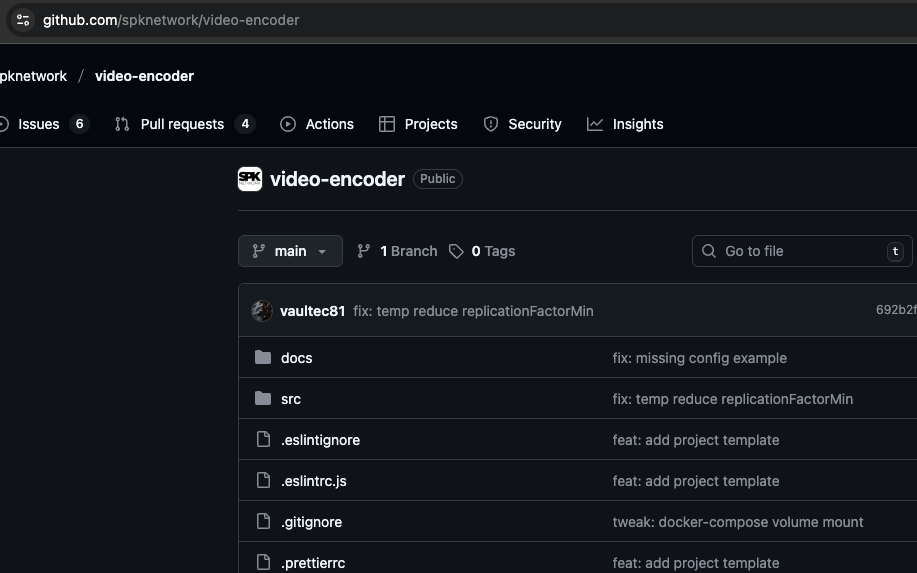Click the Go to file search field
The height and width of the screenshot is (573, 917).
click(788, 251)
